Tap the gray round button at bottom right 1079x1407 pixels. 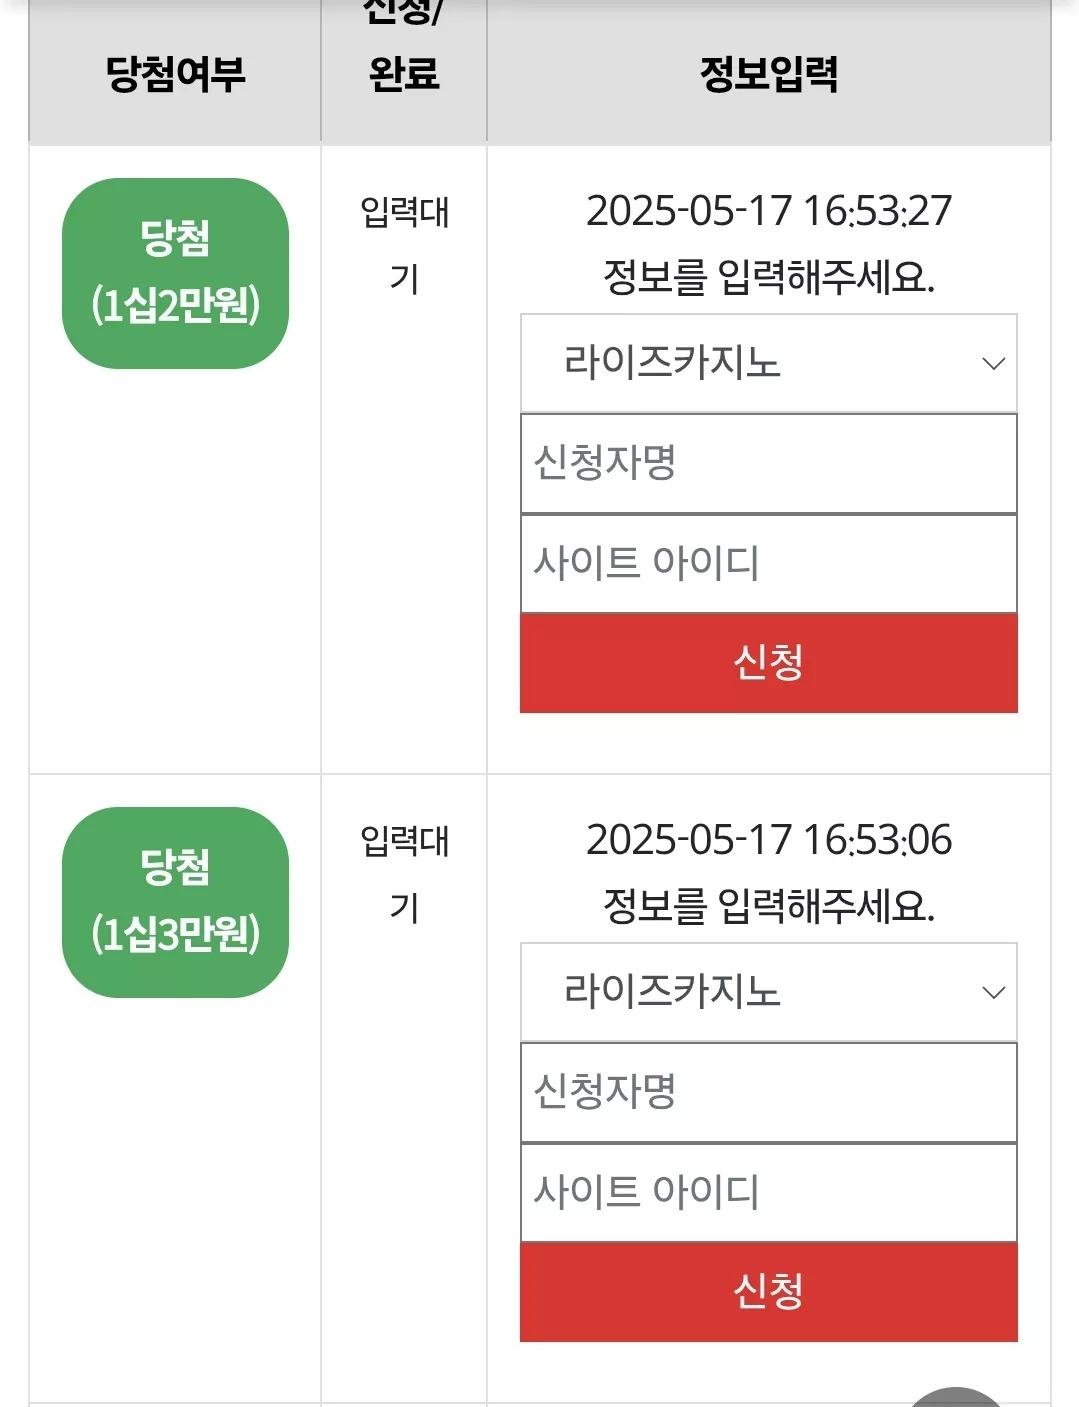click(956, 1397)
